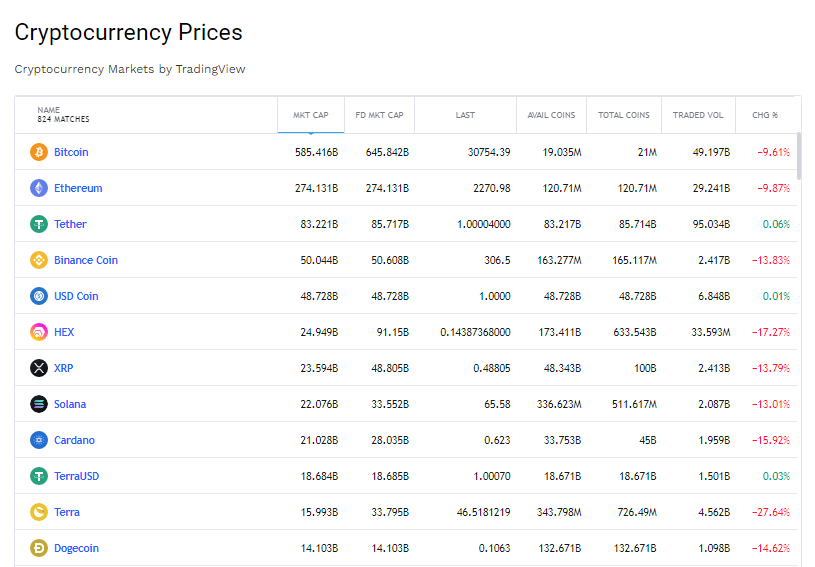Click the Ethereum diamond logo icon
The width and height of the screenshot is (815, 567).
pyautogui.click(x=39, y=188)
